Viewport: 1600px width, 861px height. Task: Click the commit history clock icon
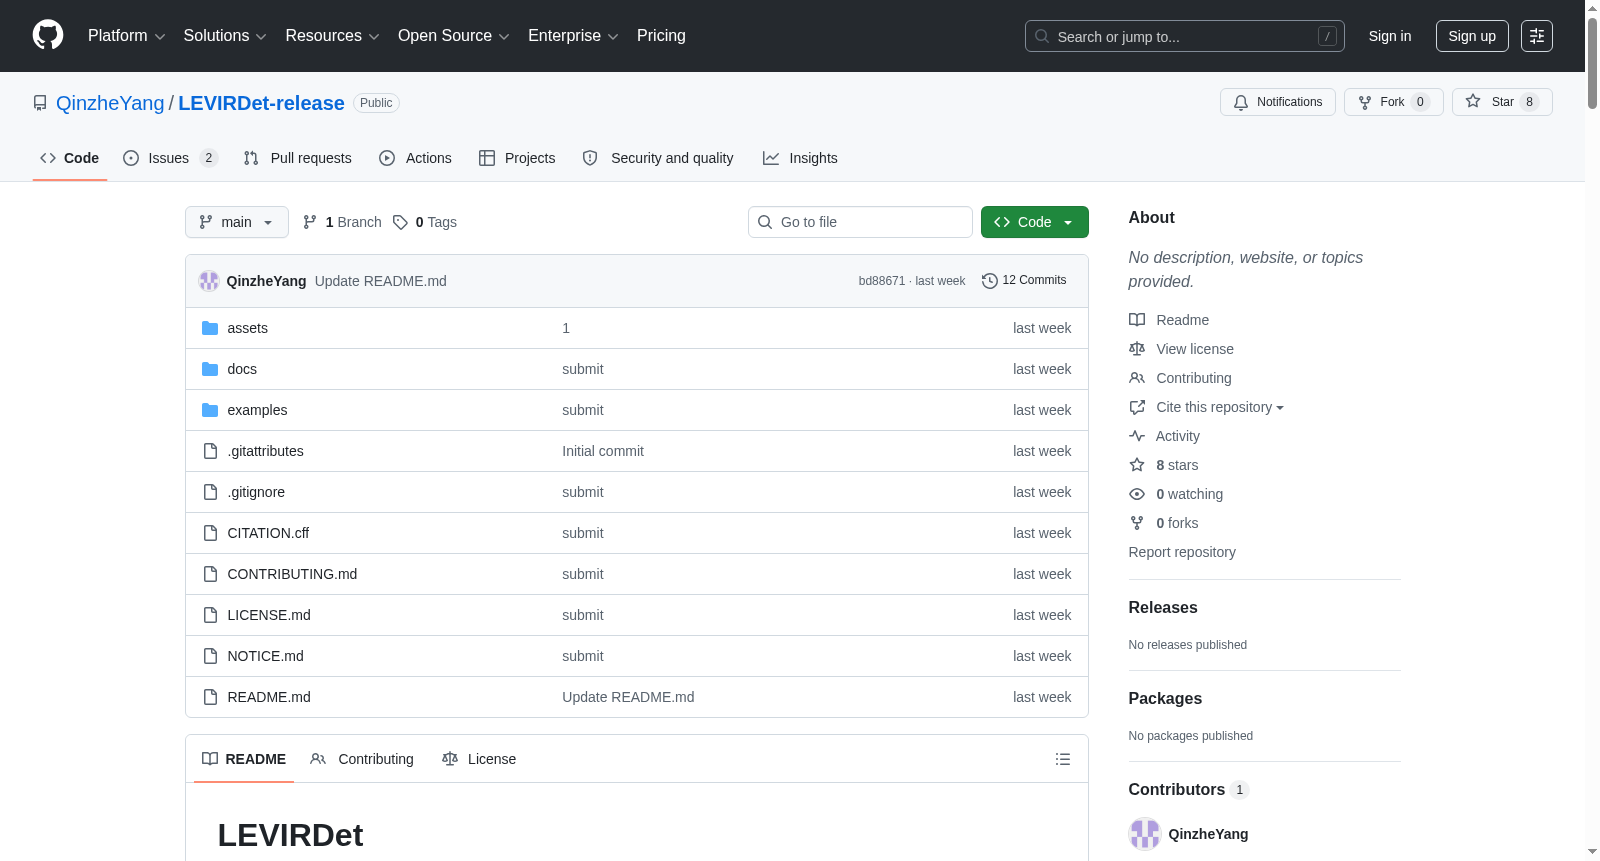coord(990,281)
